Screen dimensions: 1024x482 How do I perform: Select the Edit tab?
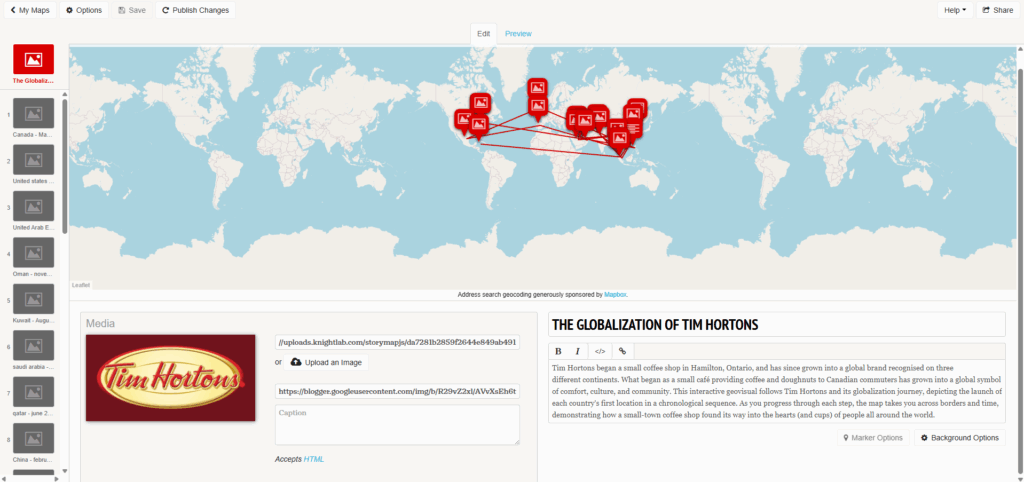coord(483,34)
